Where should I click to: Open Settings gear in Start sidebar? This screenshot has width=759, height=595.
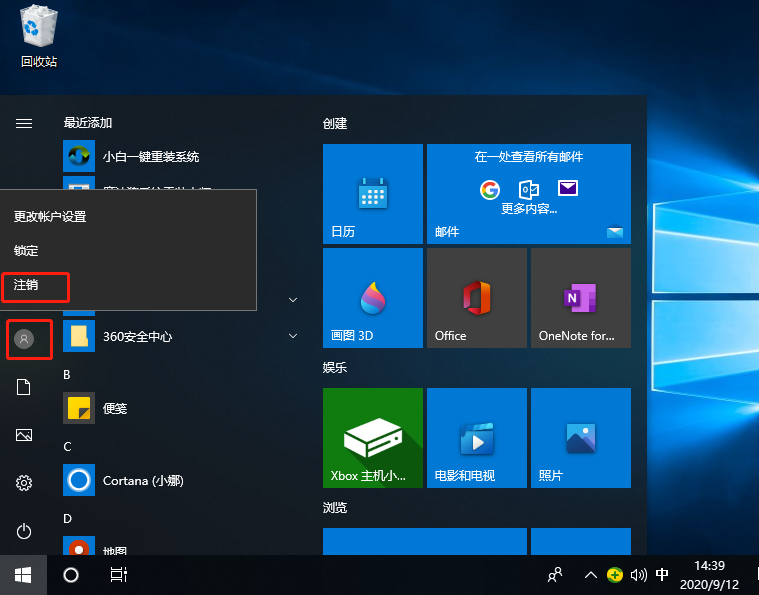tap(24, 483)
